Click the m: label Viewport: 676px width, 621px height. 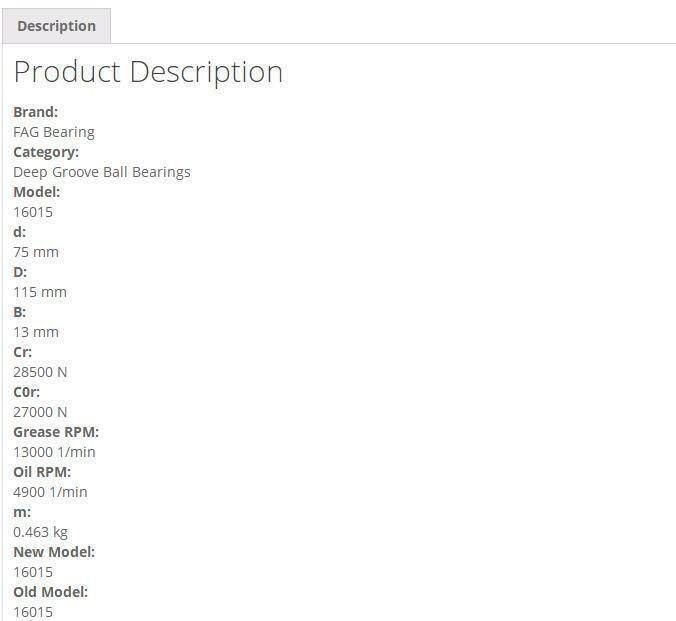pos(22,512)
